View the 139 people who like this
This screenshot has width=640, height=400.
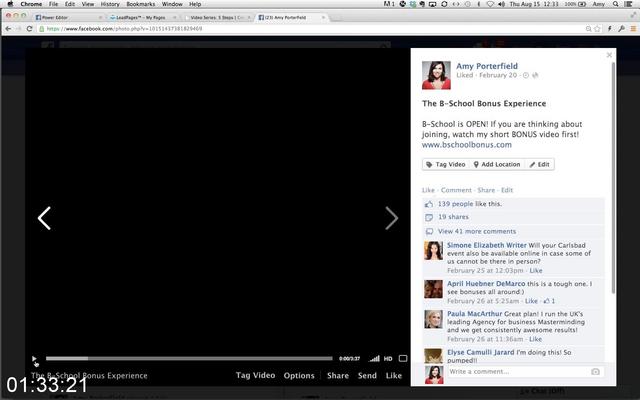(458, 204)
